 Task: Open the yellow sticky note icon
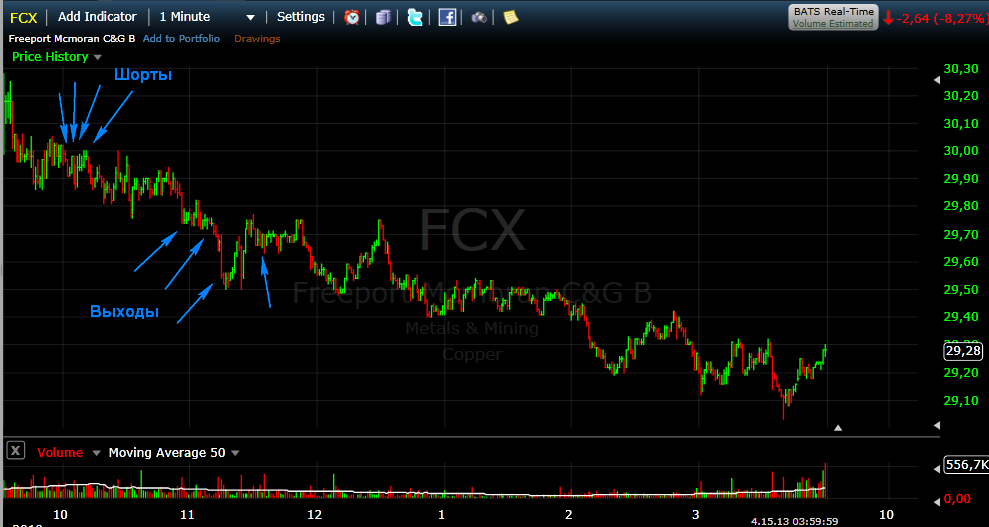click(510, 17)
